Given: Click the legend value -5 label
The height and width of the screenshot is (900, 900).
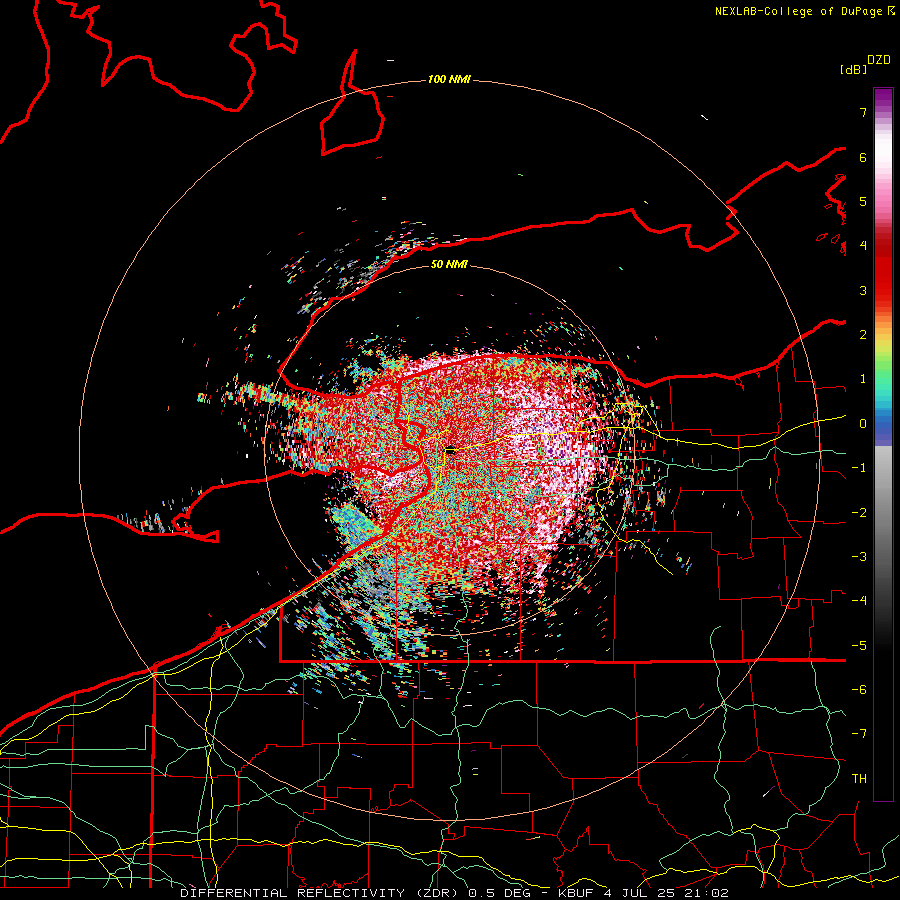Looking at the screenshot, I should click(859, 646).
